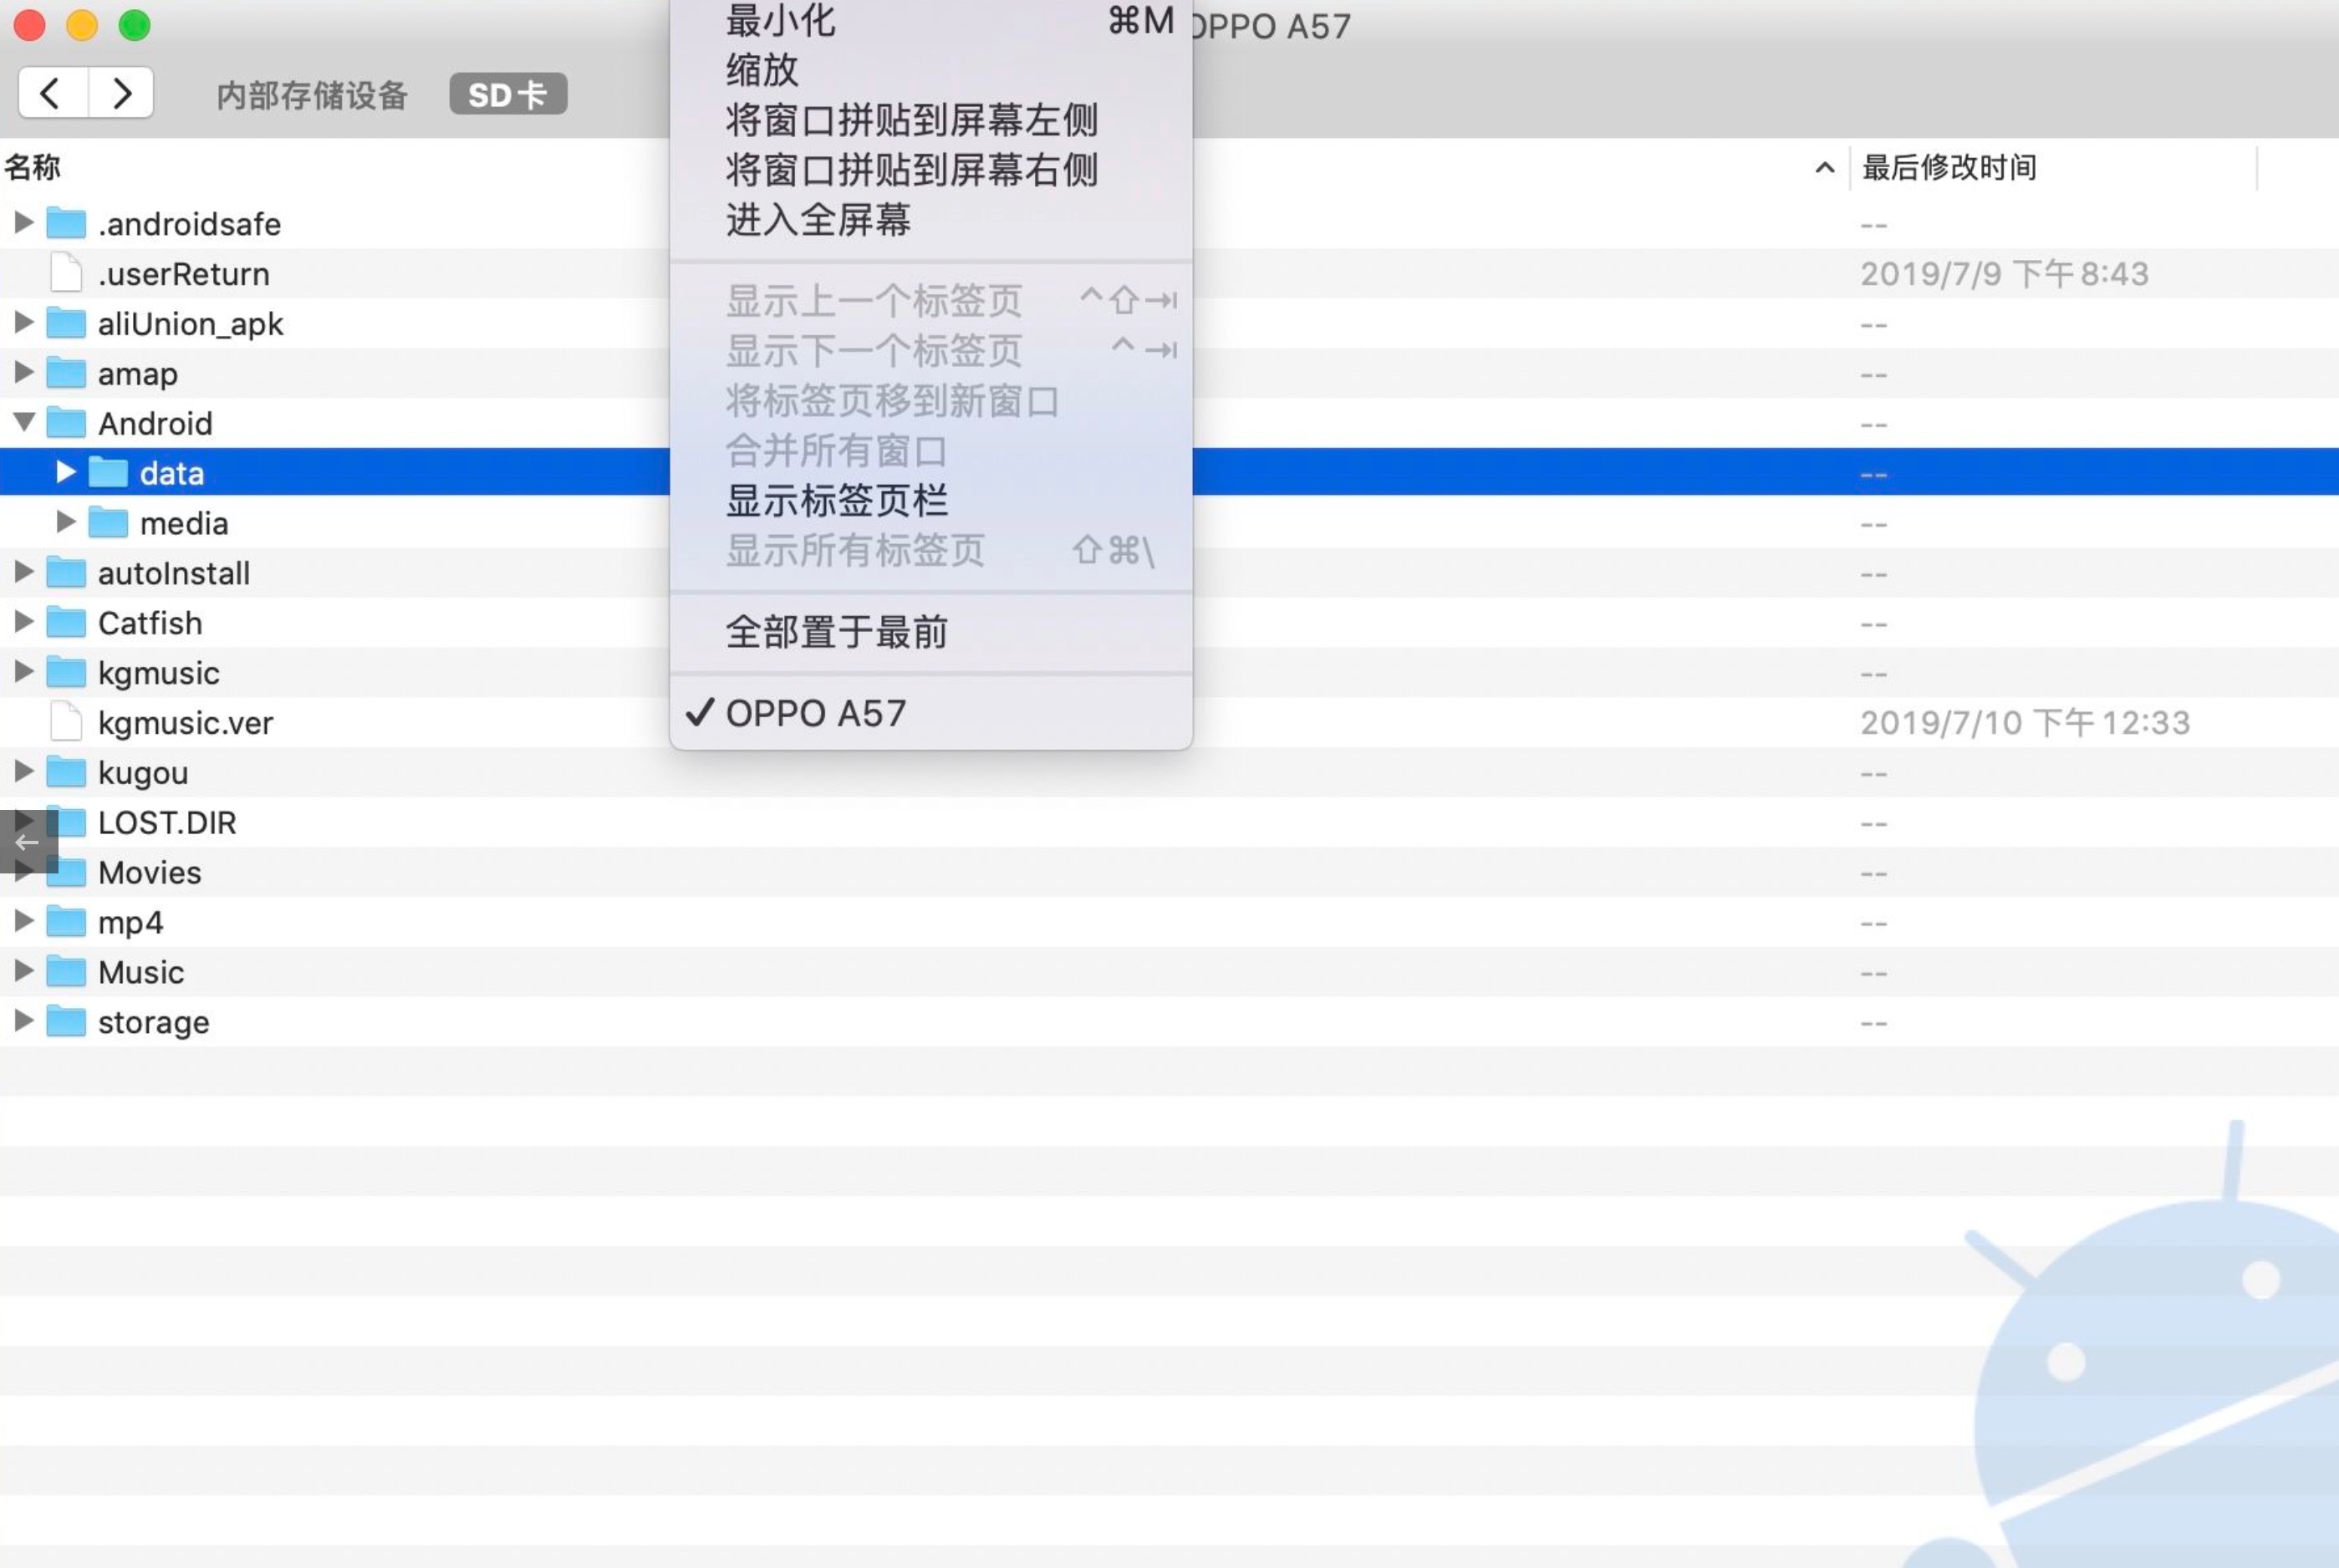Click the .userReturn file name
The height and width of the screenshot is (1568, 2339).
click(184, 273)
